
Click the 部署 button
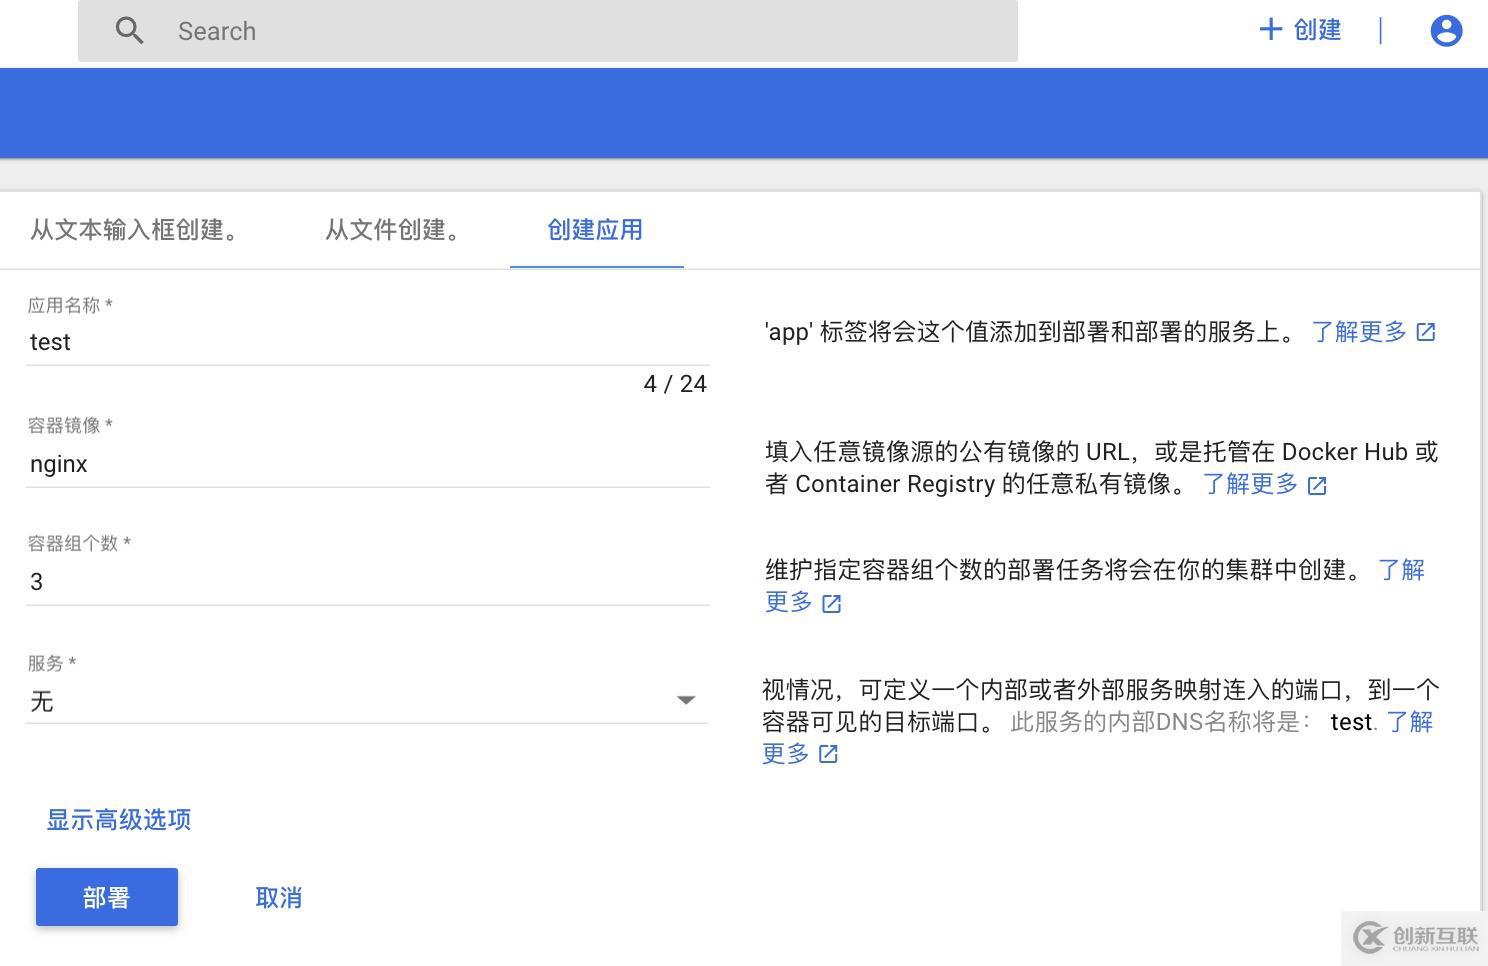click(106, 896)
